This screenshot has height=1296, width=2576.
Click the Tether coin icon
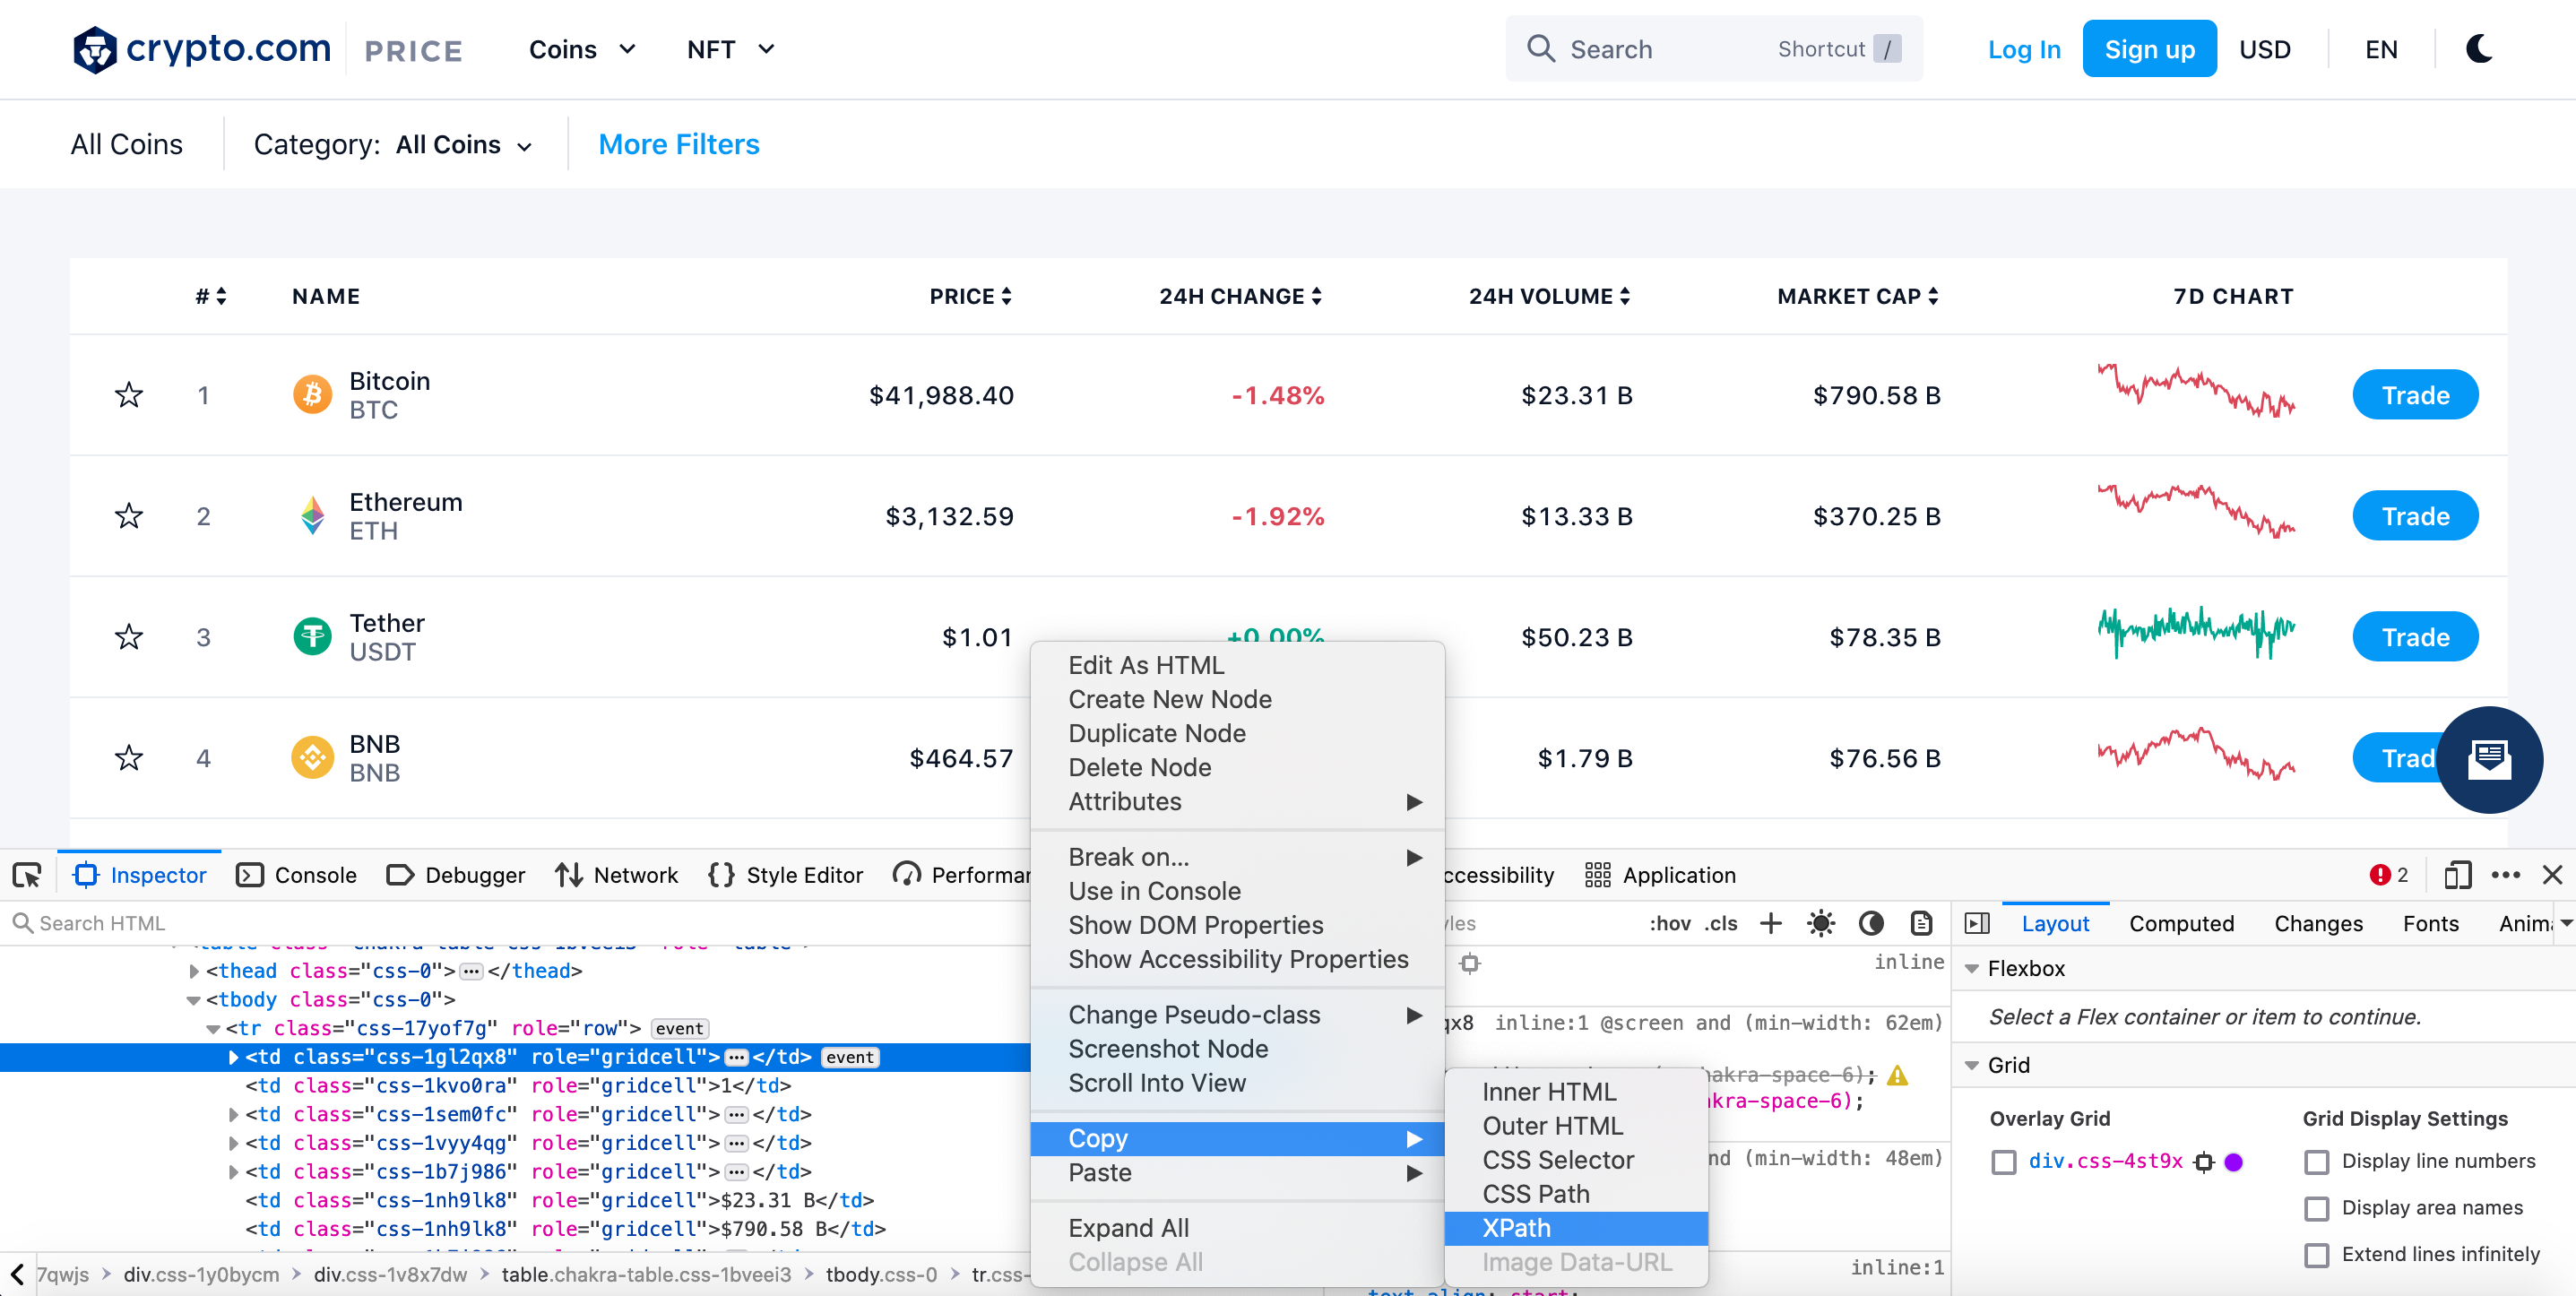pos(312,637)
